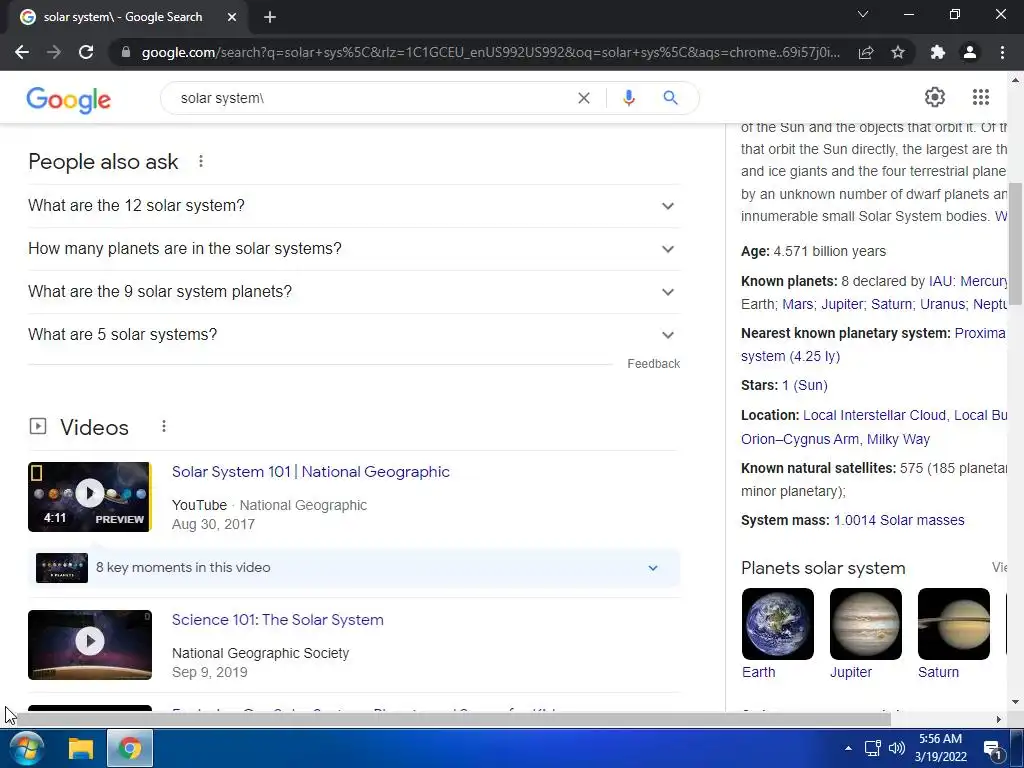Clear the search box text
The height and width of the screenshot is (768, 1024).
[584, 98]
